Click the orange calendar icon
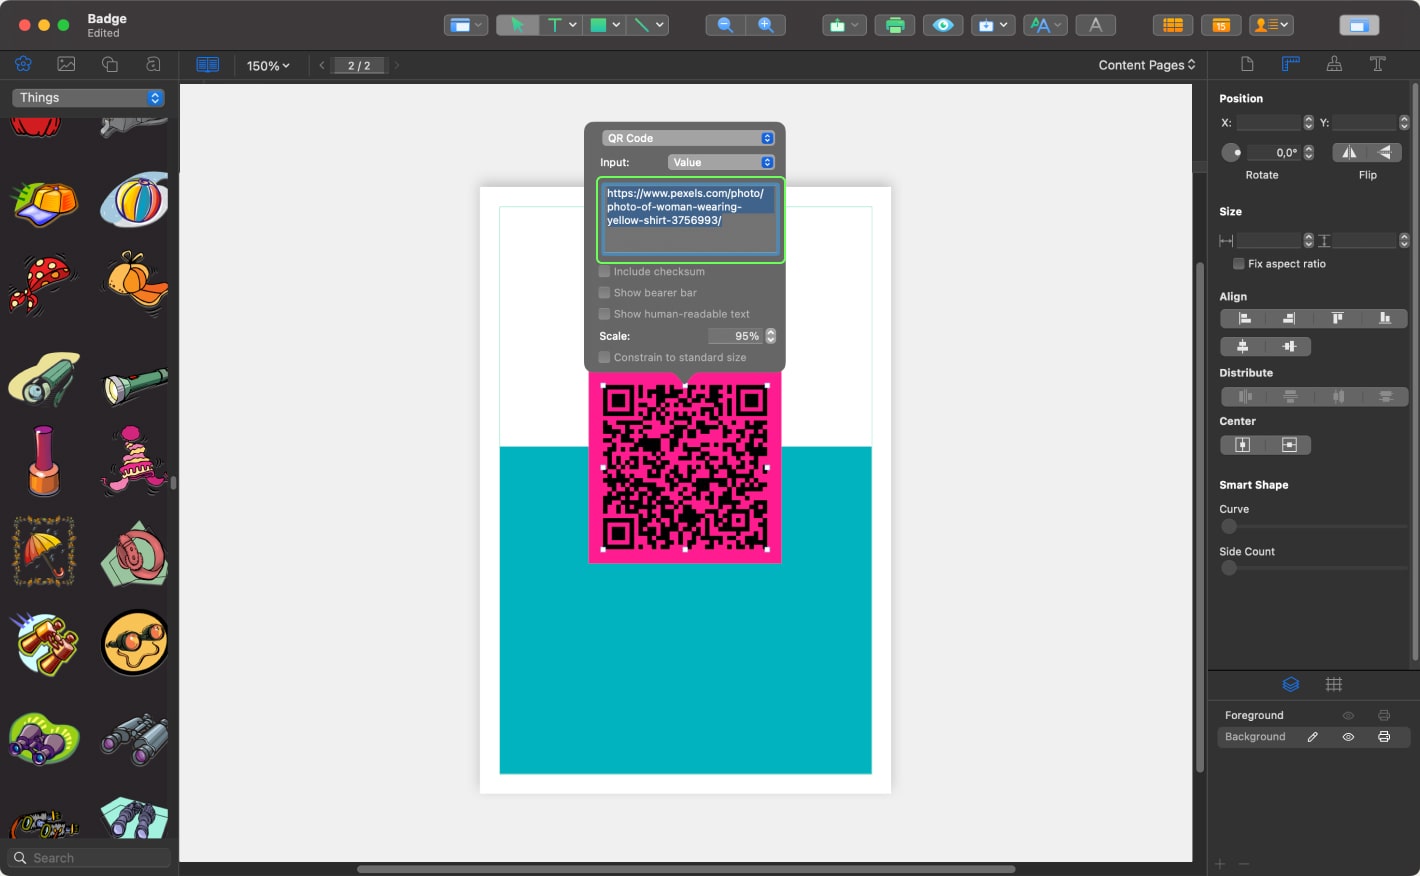Image resolution: width=1420 pixels, height=876 pixels. [x=1221, y=25]
